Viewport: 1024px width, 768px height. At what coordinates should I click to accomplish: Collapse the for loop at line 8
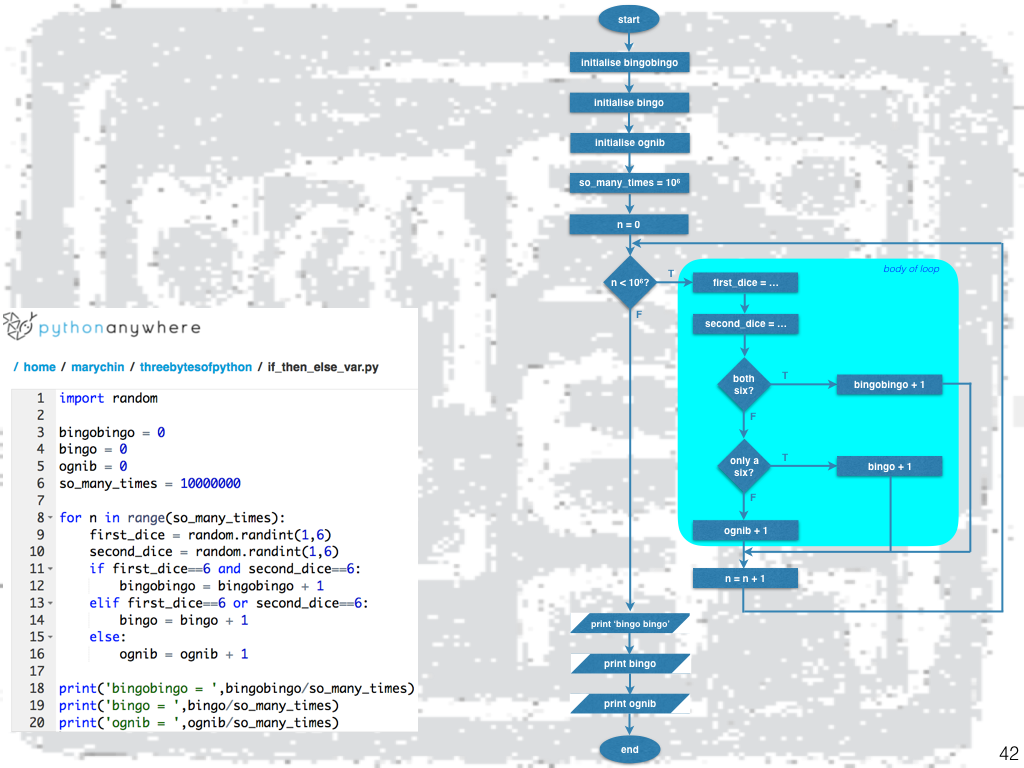(50, 518)
